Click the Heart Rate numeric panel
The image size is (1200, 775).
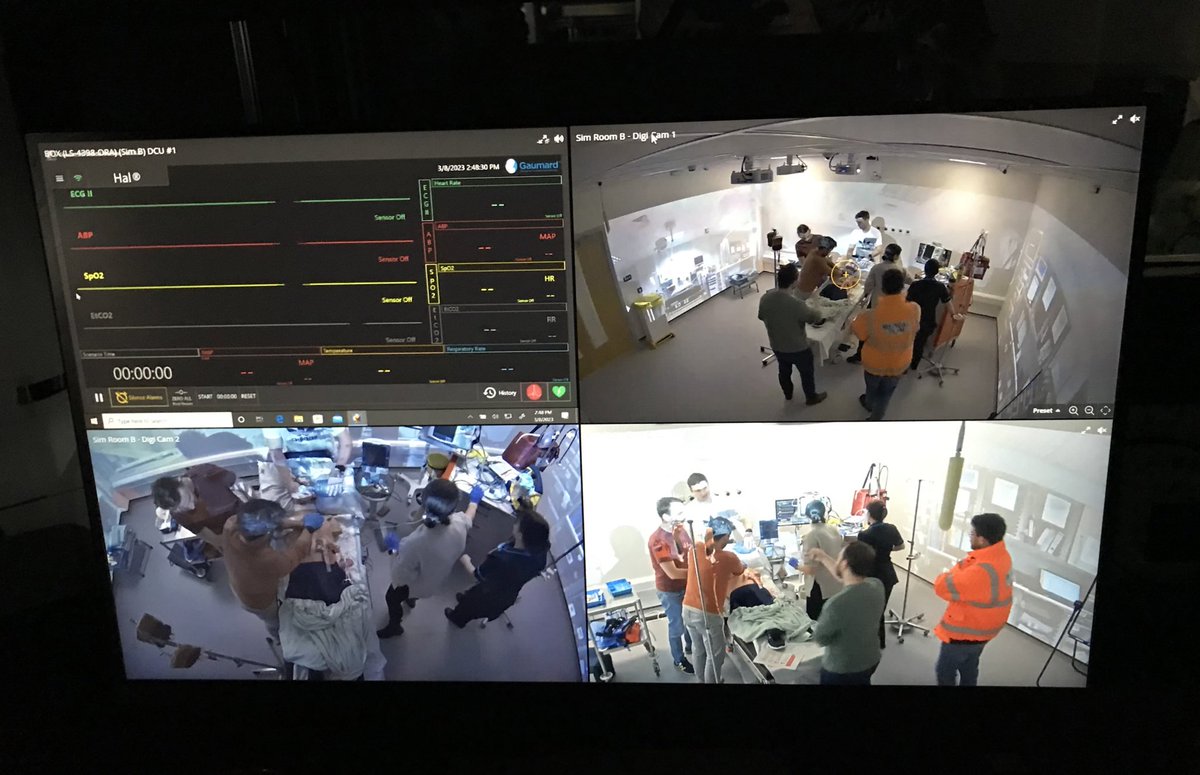pos(496,200)
